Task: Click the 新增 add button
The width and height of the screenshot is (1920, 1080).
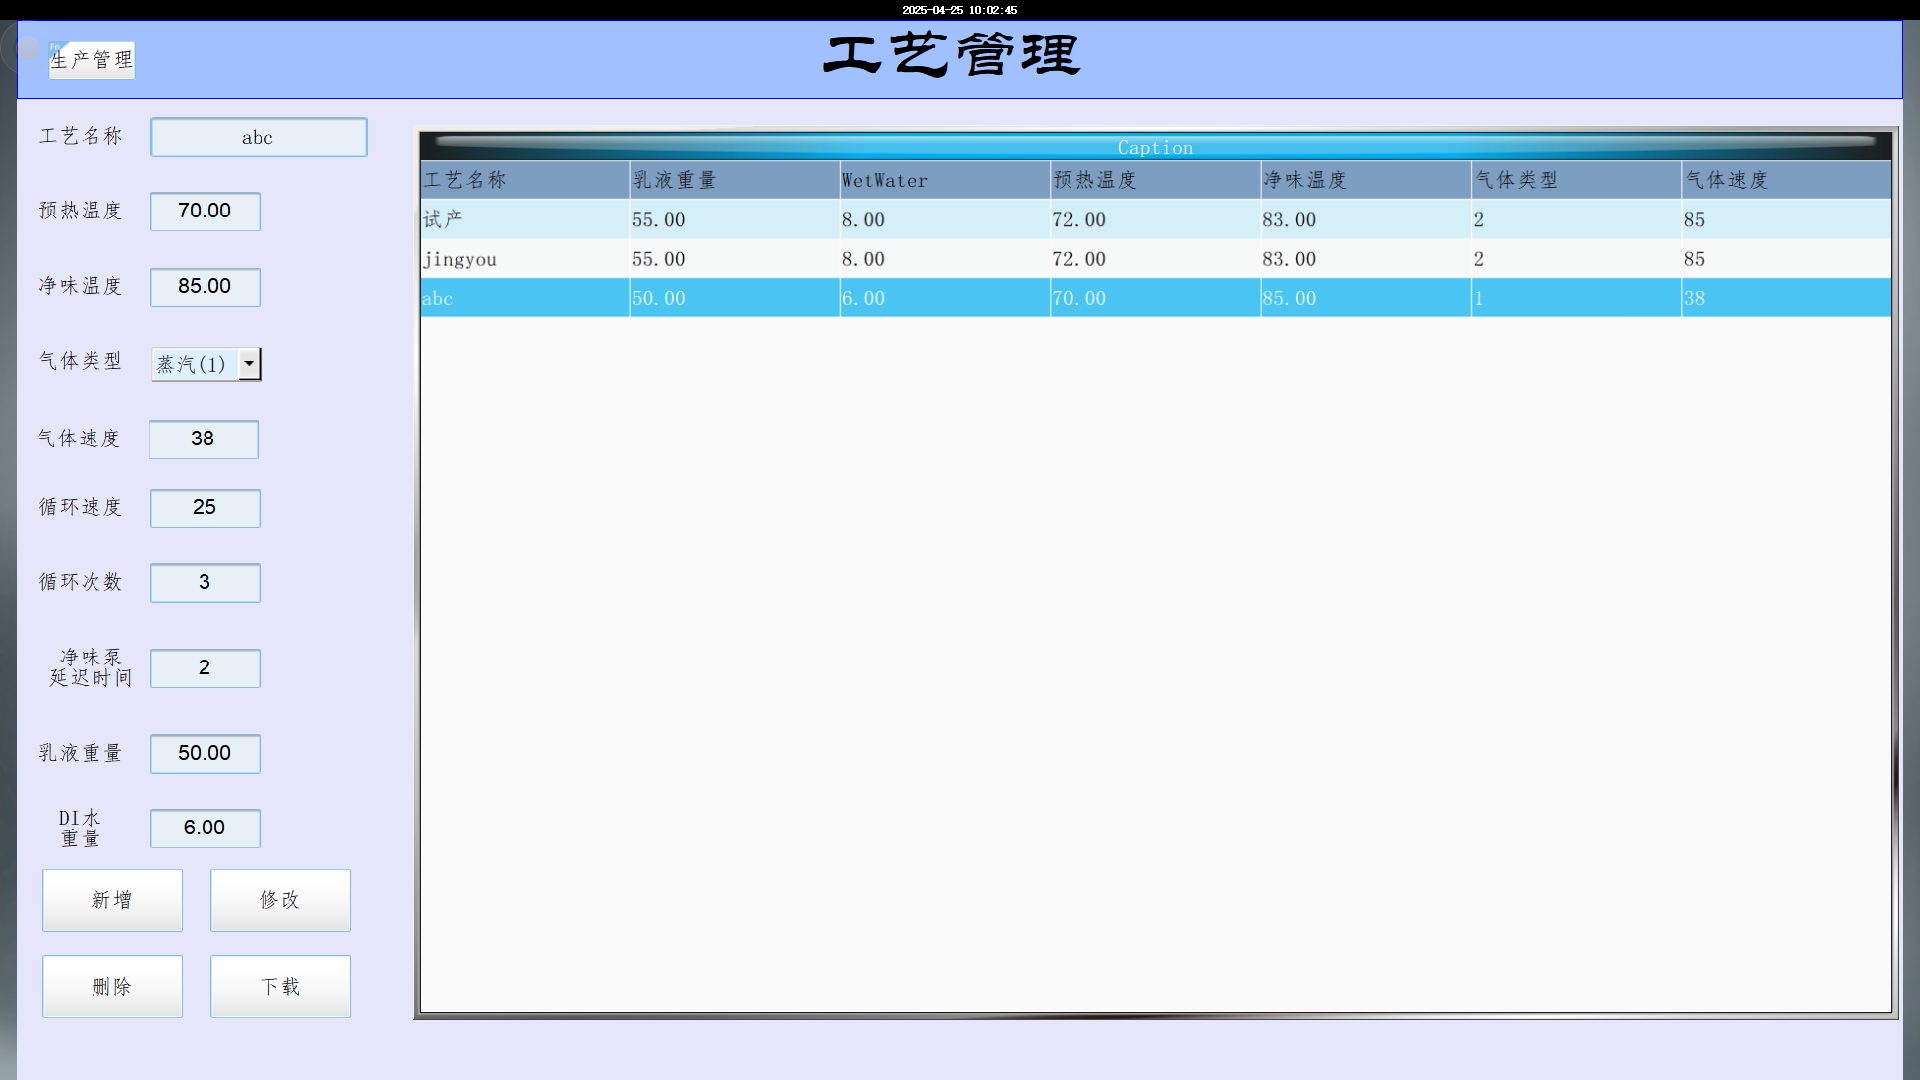Action: 112,900
